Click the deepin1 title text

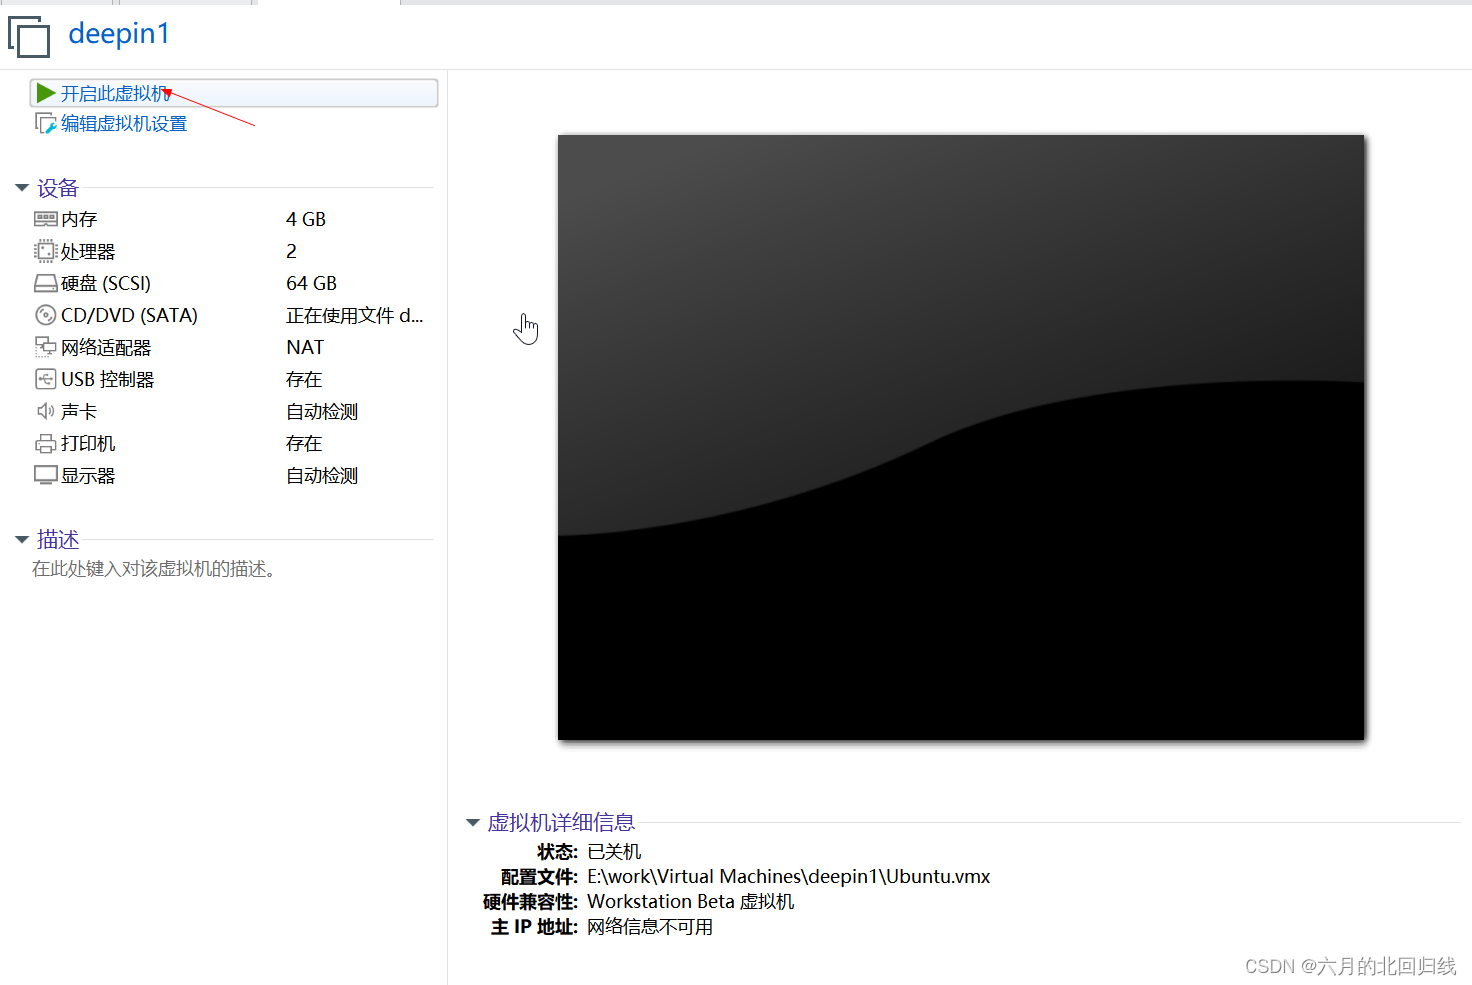(x=119, y=34)
